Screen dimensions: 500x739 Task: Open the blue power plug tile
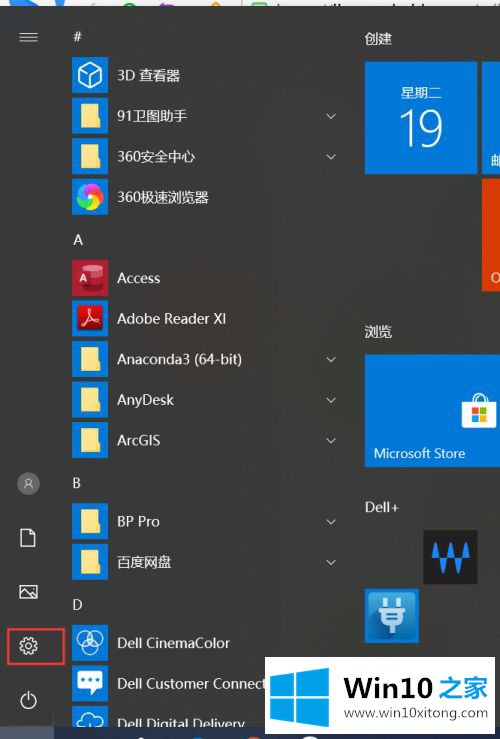[392, 616]
